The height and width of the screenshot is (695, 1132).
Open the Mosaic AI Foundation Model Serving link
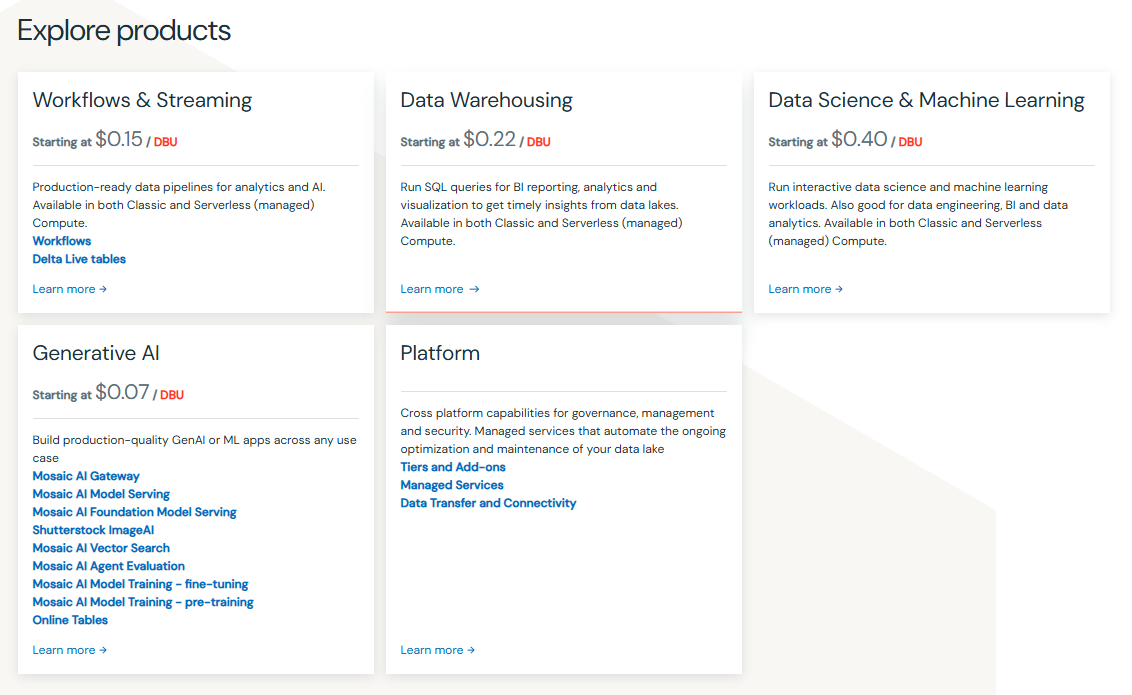pyautogui.click(x=135, y=511)
